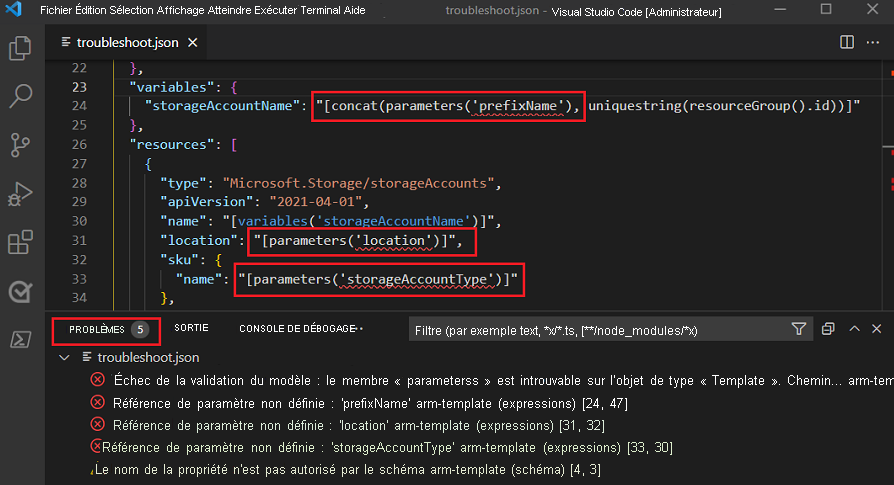Viewport: 894px width, 485px height.
Task: Open the Run and Debug view
Action: 21,194
